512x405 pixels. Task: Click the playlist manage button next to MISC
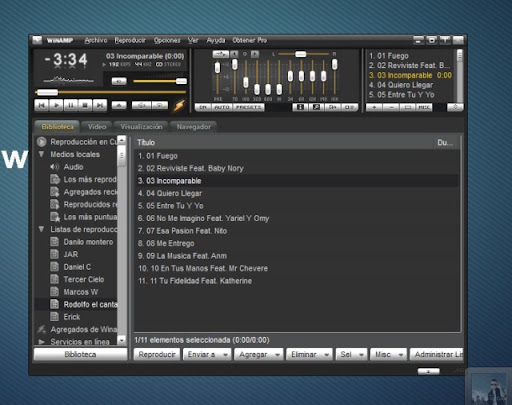point(455,107)
